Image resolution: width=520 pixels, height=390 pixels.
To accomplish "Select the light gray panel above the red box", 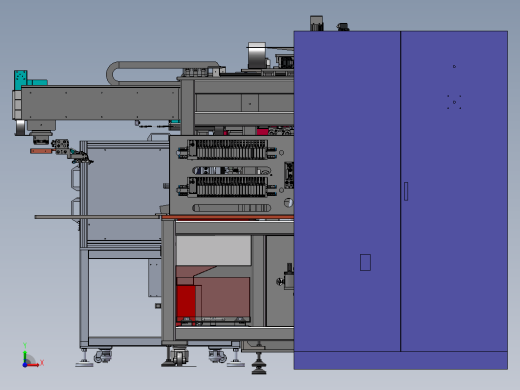I will click(214, 250).
